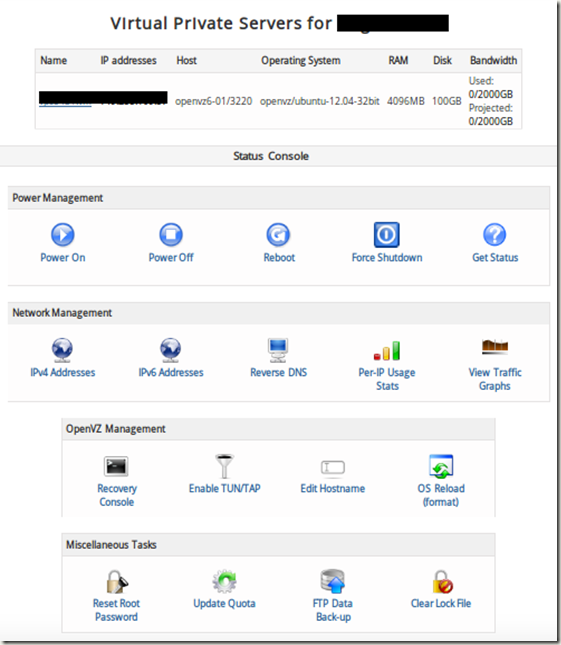
Task: Click the Power Off link text
Action: (171, 258)
